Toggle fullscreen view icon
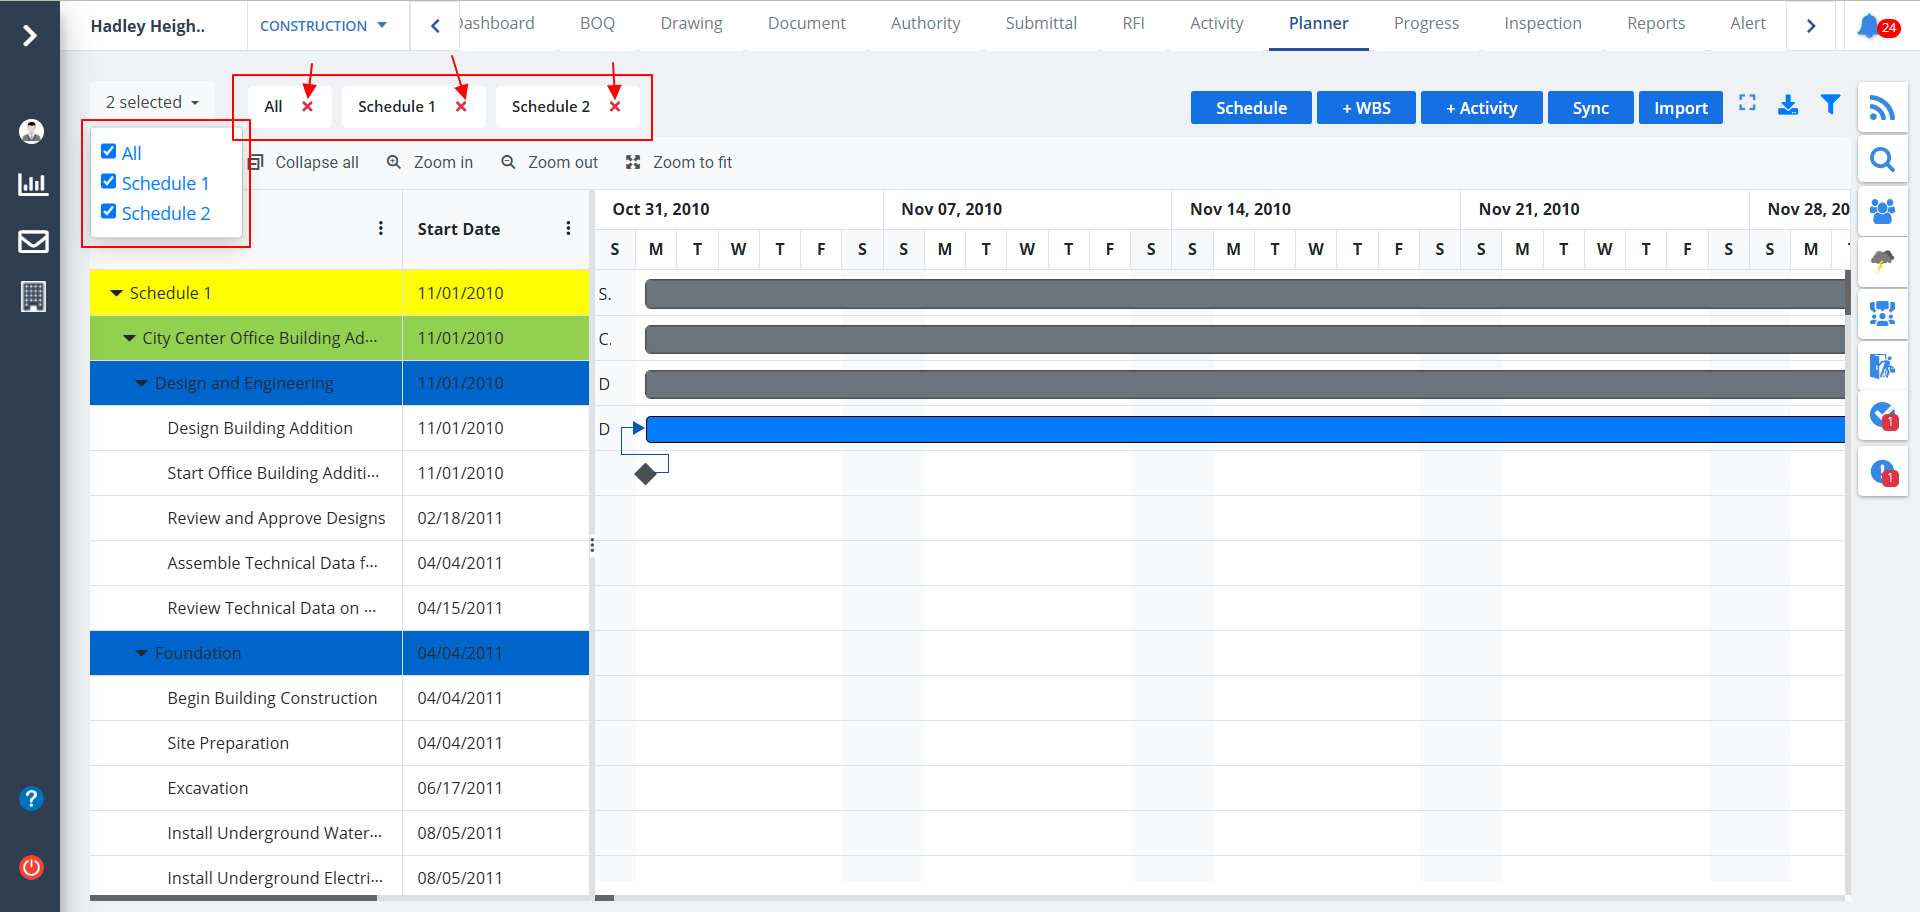The height and width of the screenshot is (912, 1920). click(x=1747, y=103)
